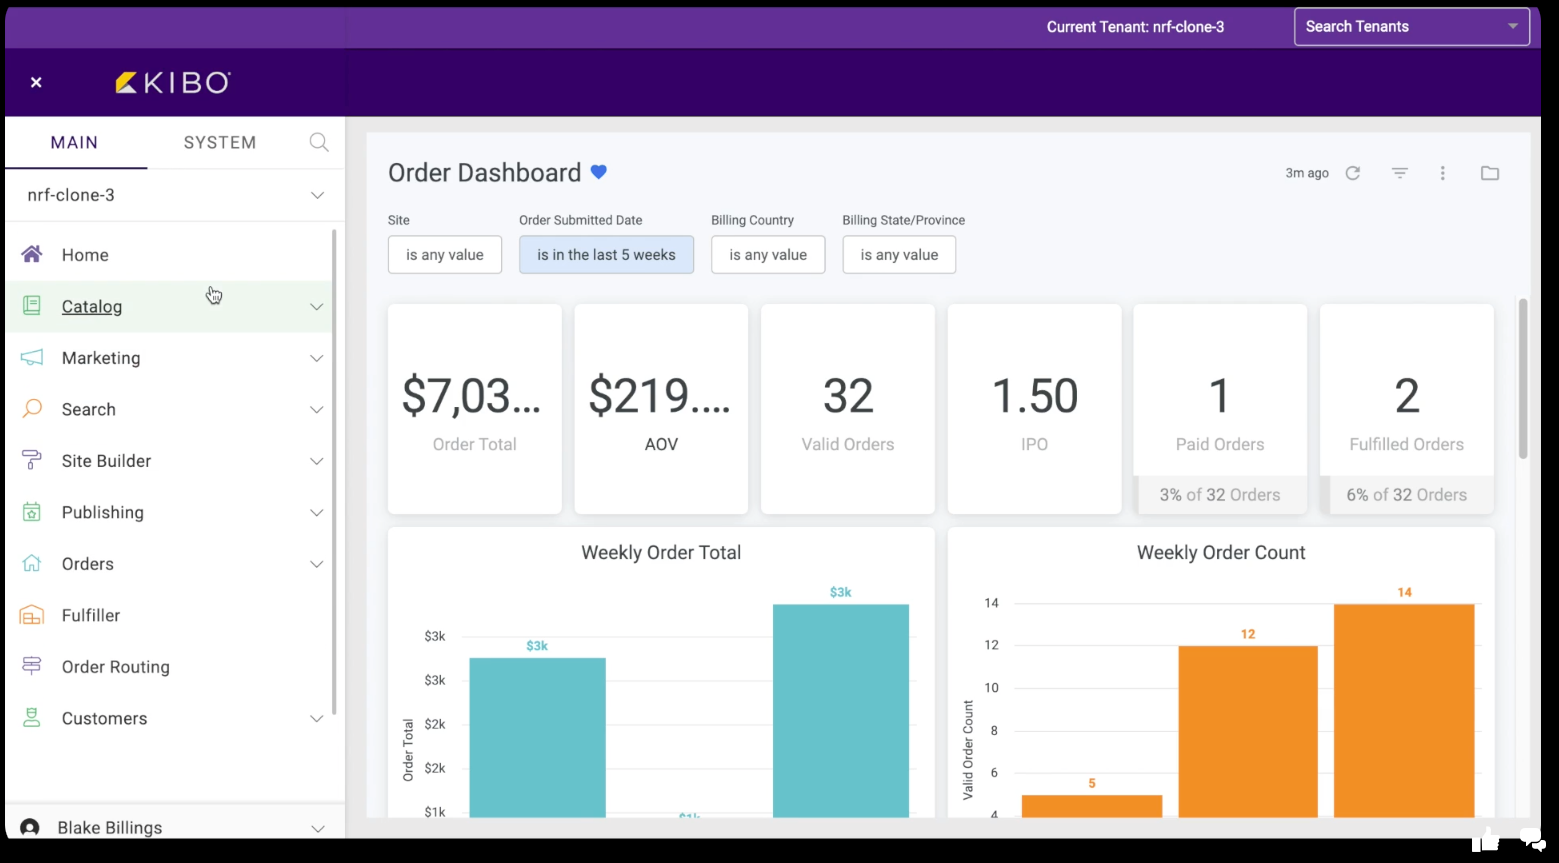Click the tallest orange bar labeled 14
Image resolution: width=1559 pixels, height=863 pixels.
pyautogui.click(x=1404, y=710)
